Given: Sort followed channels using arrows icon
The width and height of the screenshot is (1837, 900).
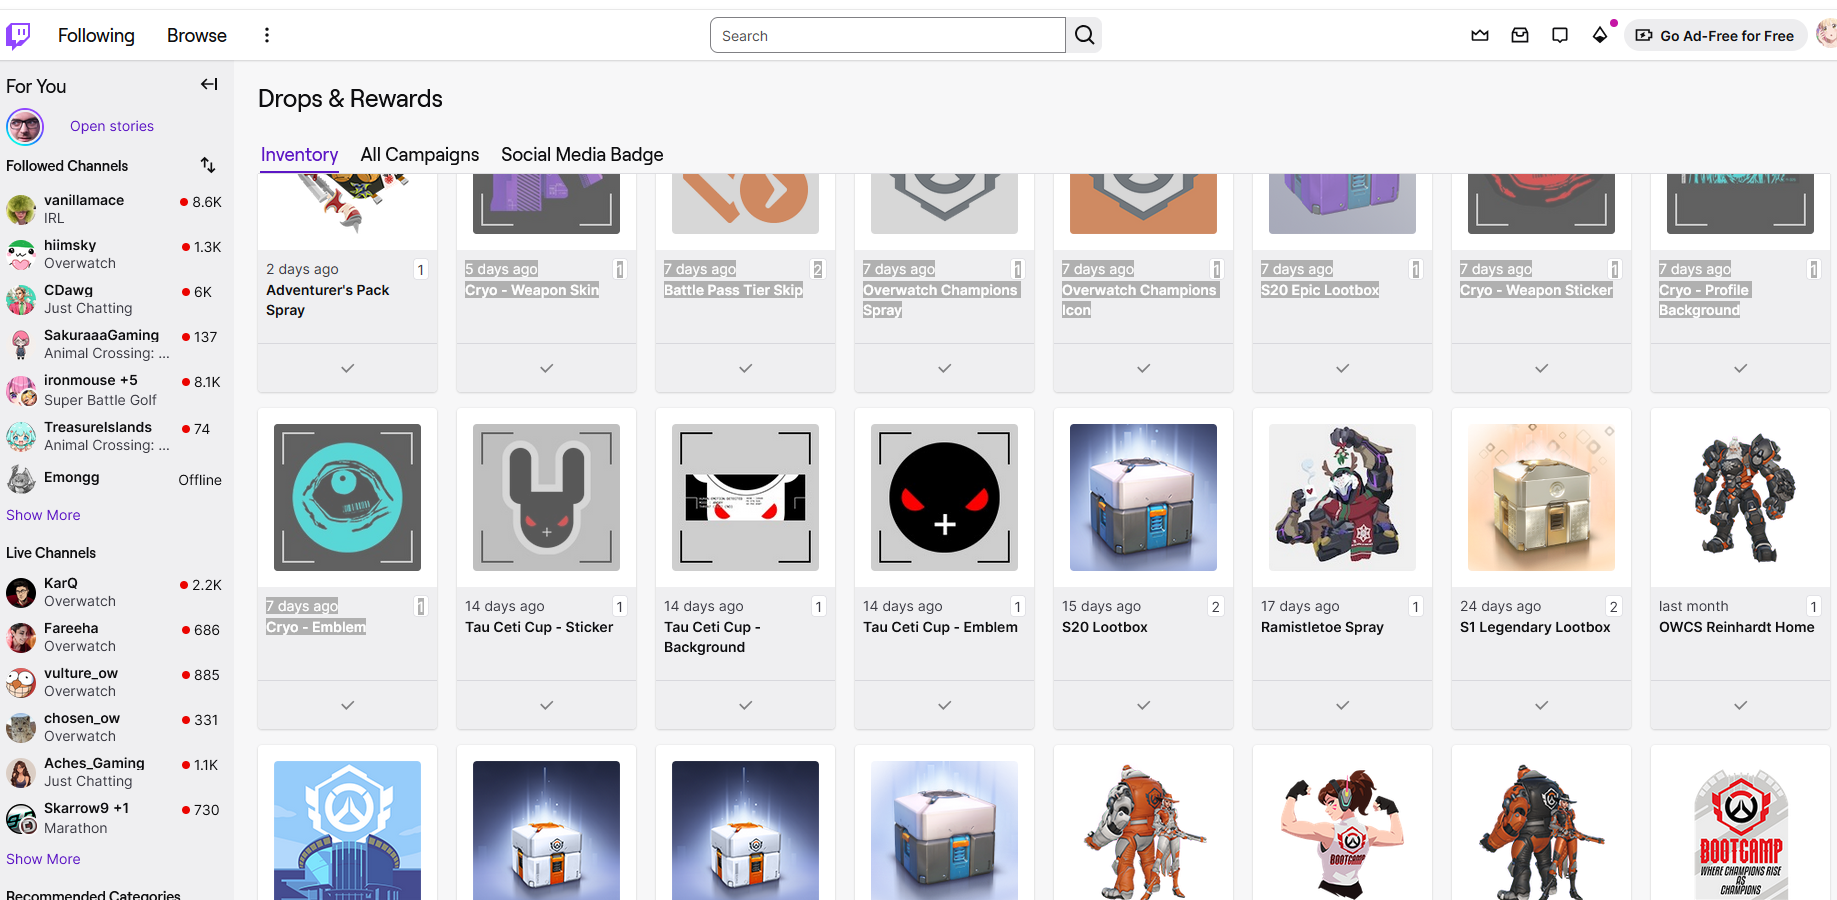Looking at the screenshot, I should pos(208,165).
